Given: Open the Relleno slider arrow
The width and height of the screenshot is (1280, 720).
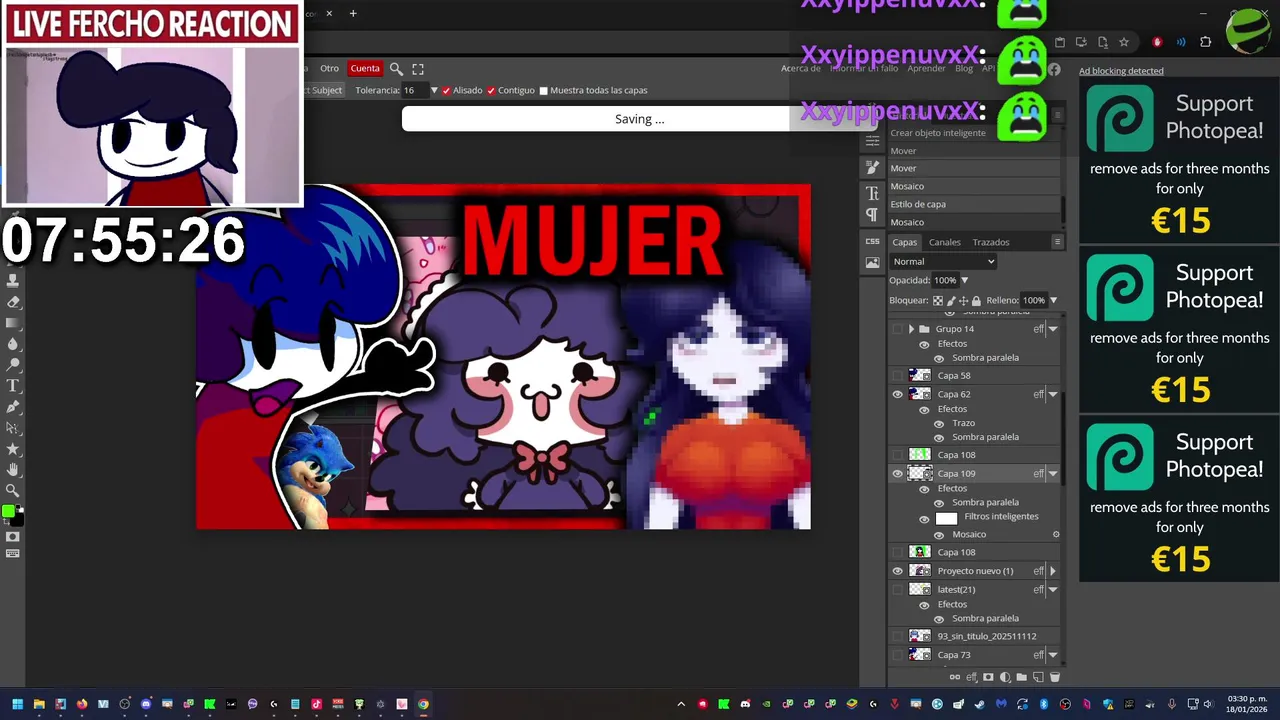Looking at the screenshot, I should (1053, 300).
